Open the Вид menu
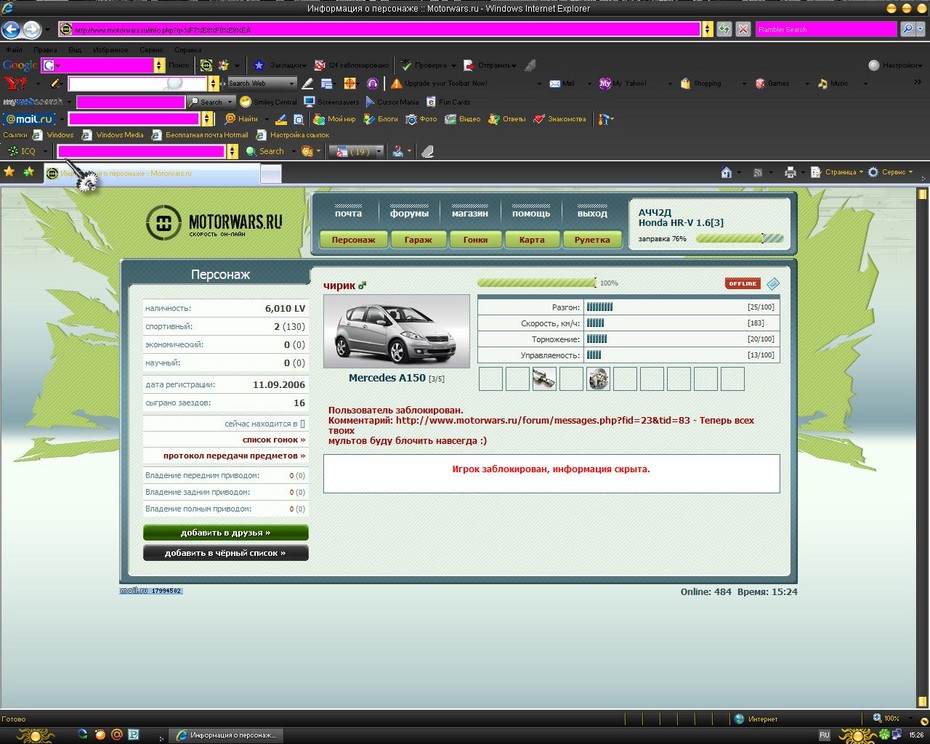The height and width of the screenshot is (744, 930). [75, 50]
